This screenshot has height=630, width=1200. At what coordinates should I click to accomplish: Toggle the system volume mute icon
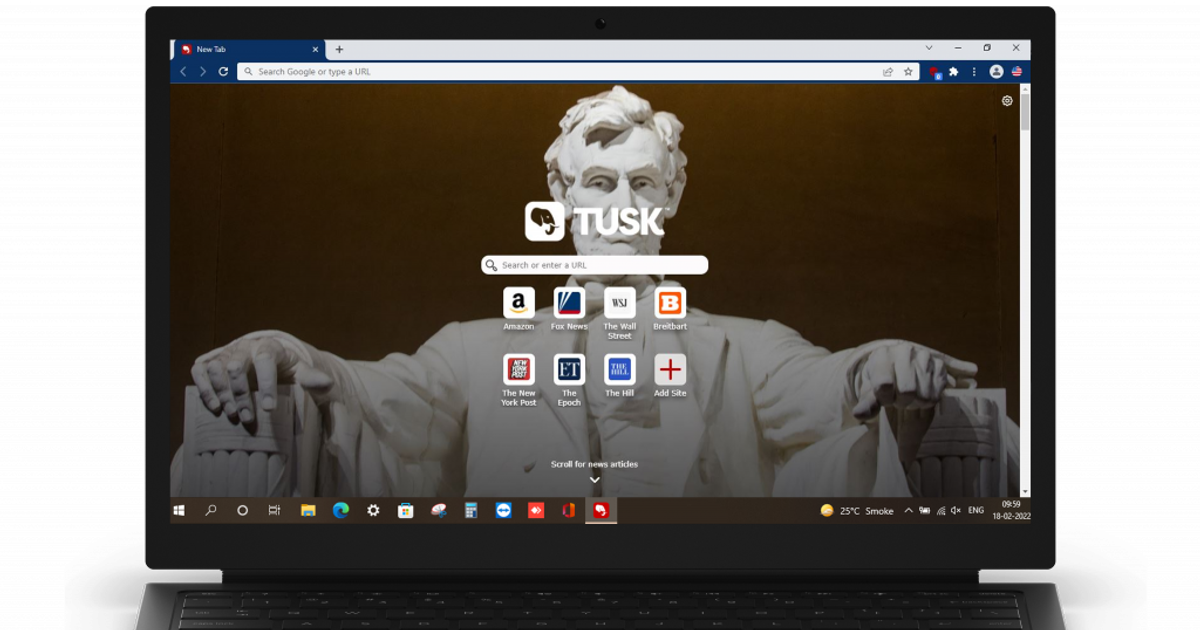pos(955,510)
